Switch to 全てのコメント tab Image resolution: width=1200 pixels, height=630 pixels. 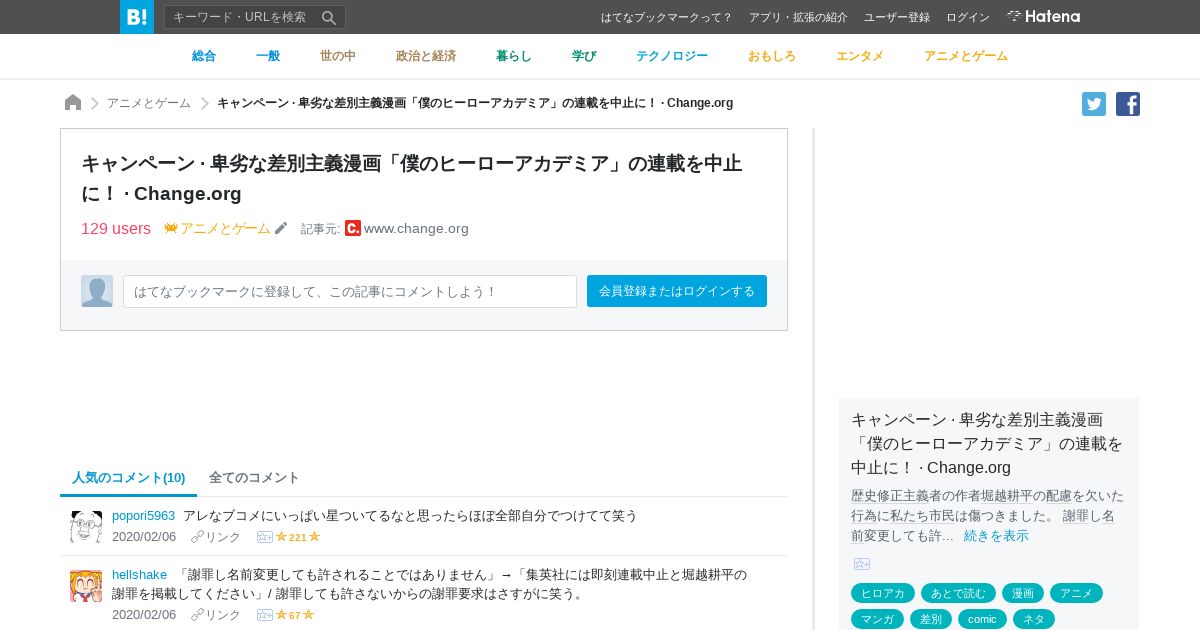tap(254, 478)
